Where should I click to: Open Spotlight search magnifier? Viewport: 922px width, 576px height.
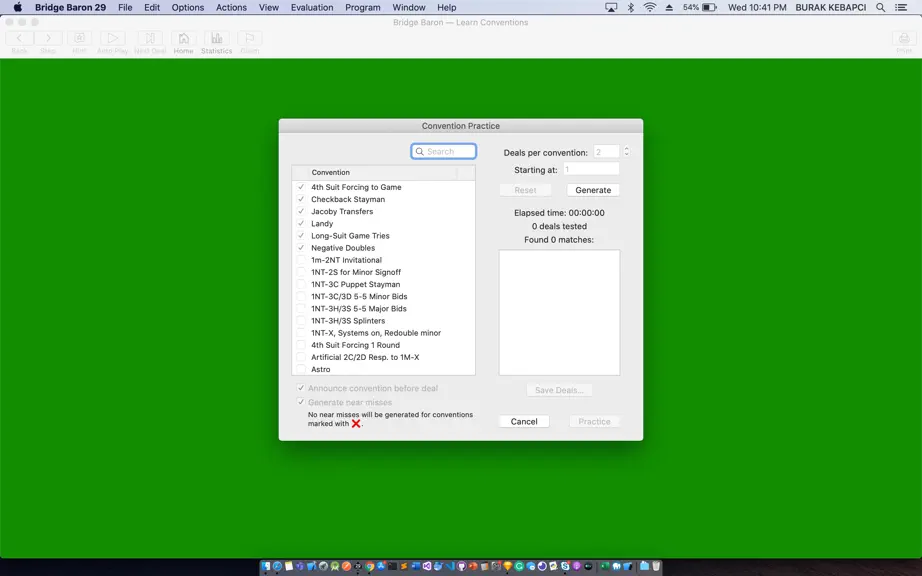880,7
